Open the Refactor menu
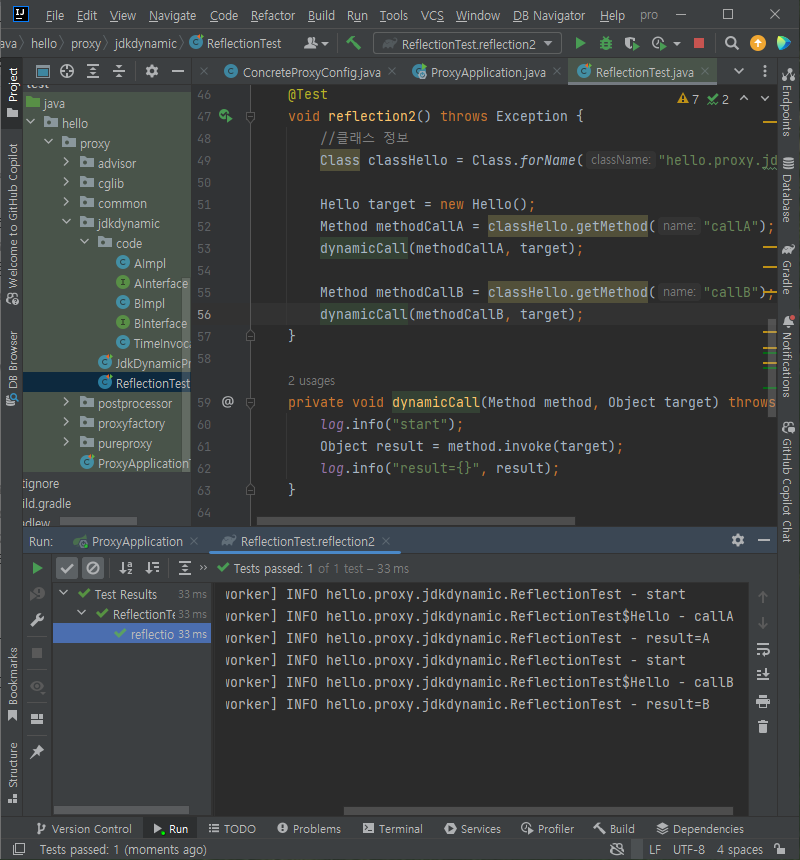 (x=273, y=16)
